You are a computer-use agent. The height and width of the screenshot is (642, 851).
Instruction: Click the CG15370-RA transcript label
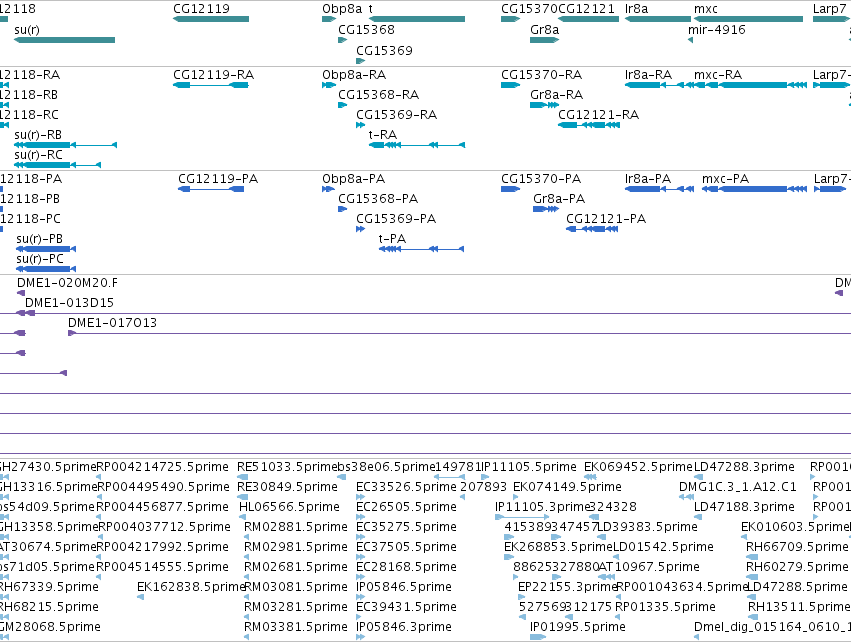pos(542,75)
